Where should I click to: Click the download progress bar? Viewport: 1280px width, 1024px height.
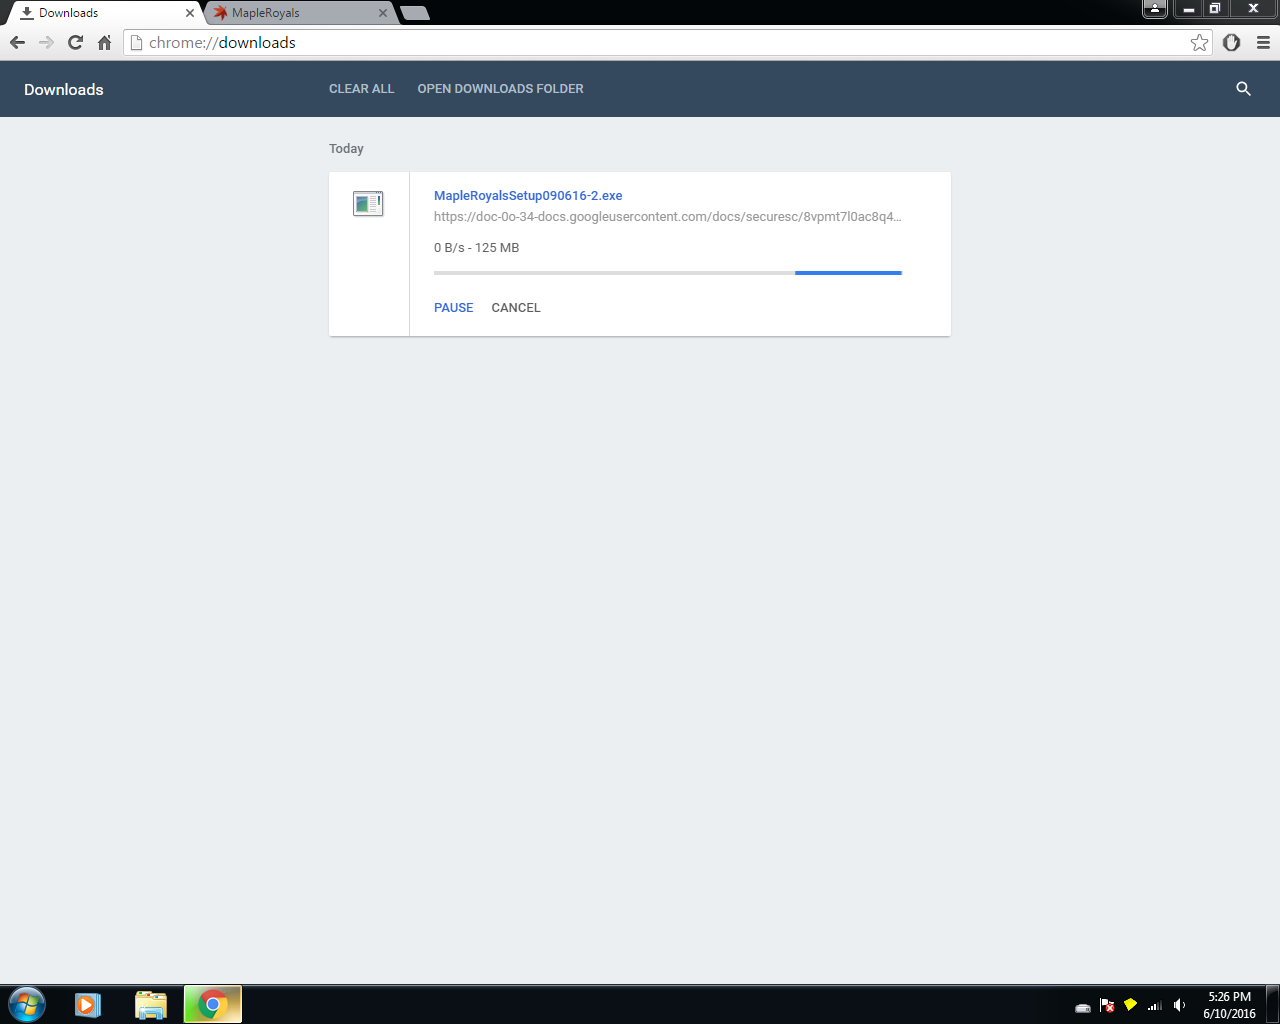(668, 272)
